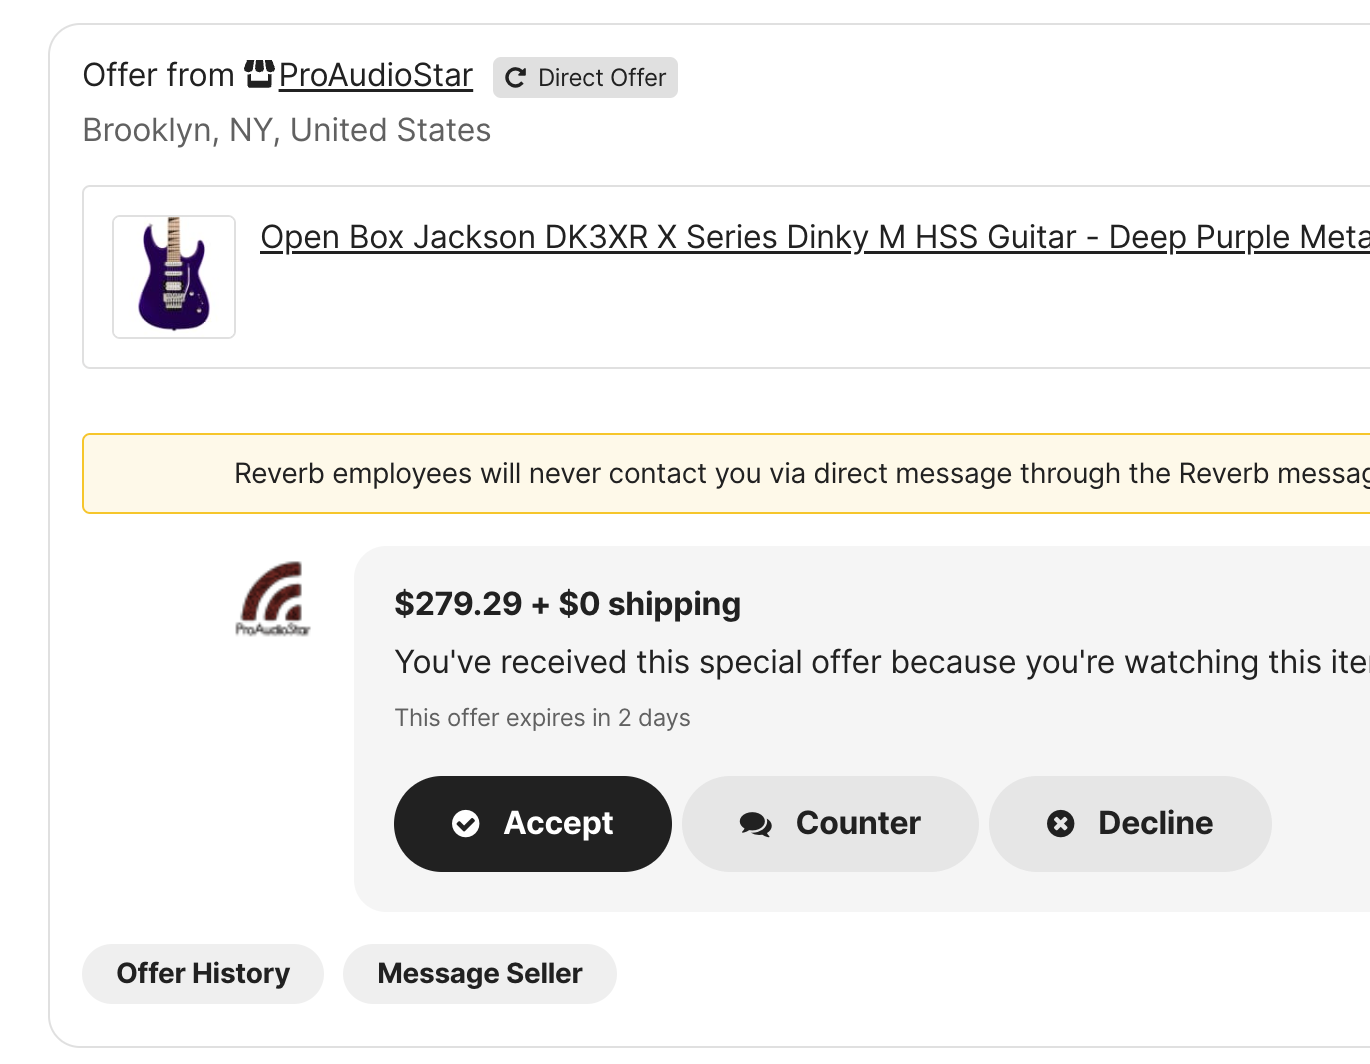View the Offer History
1370x1064 pixels.
tap(203, 973)
